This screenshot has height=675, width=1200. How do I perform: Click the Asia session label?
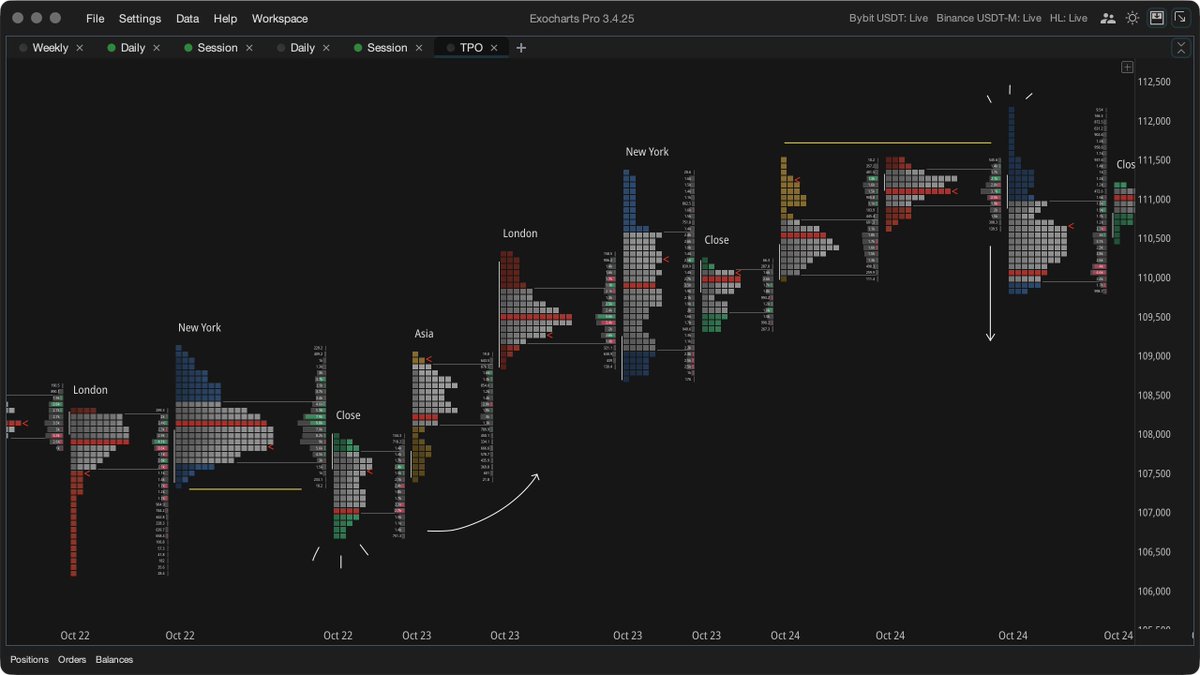(x=424, y=334)
